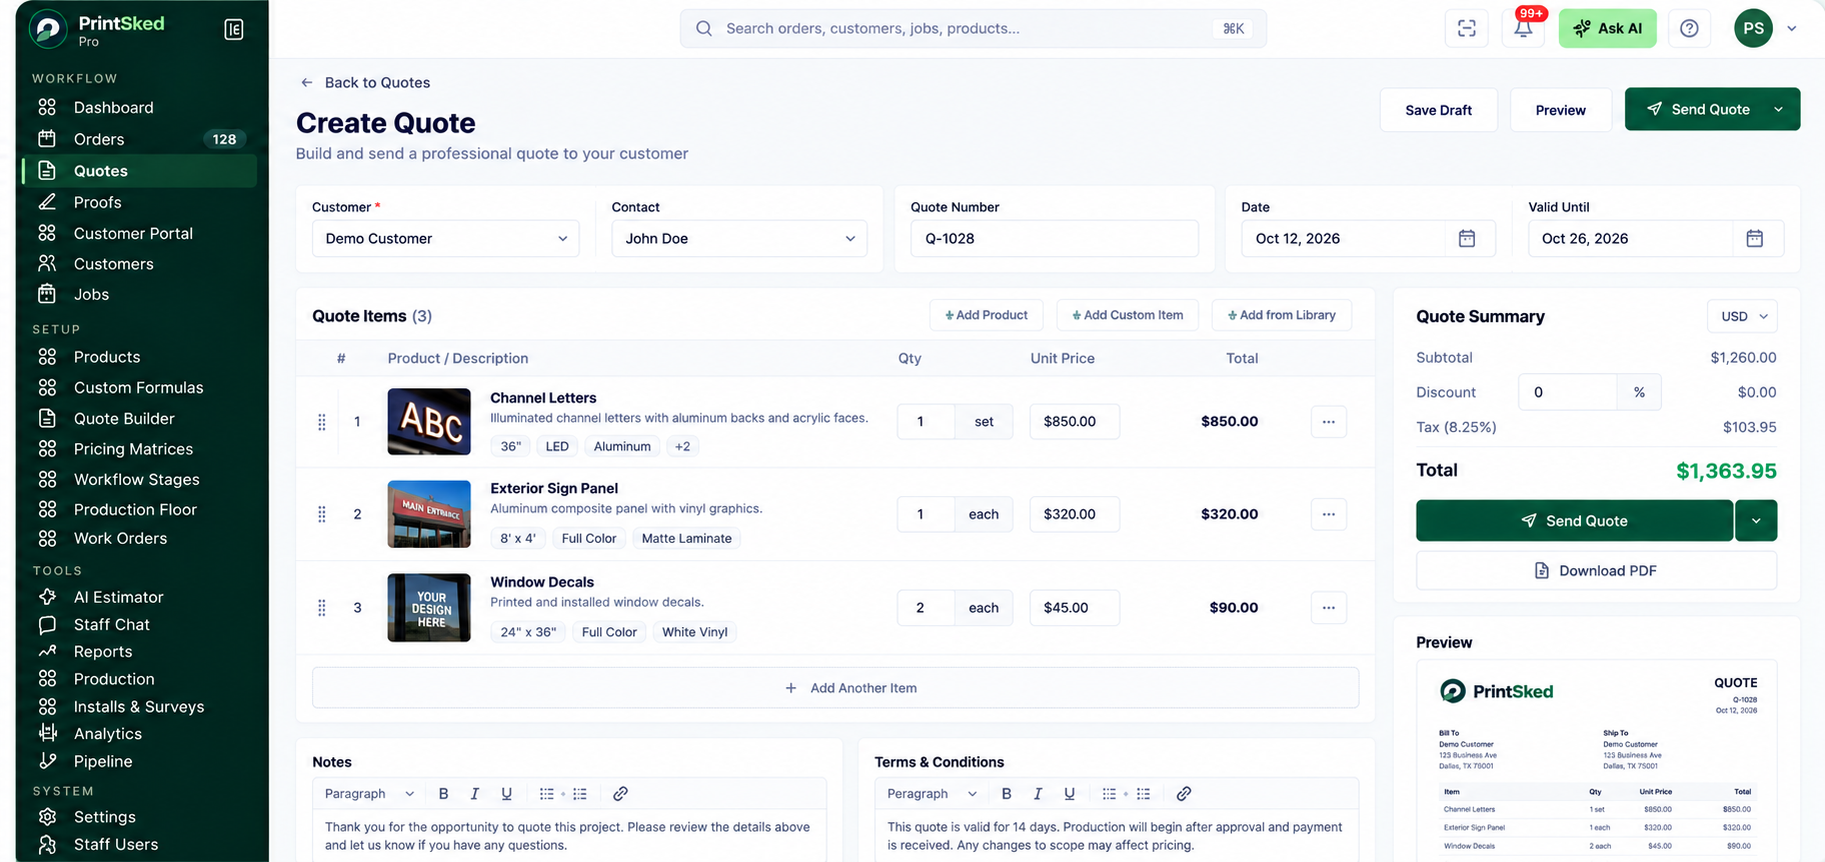Focus the search orders input field
This screenshot has height=862, width=1825.
click(973, 29)
